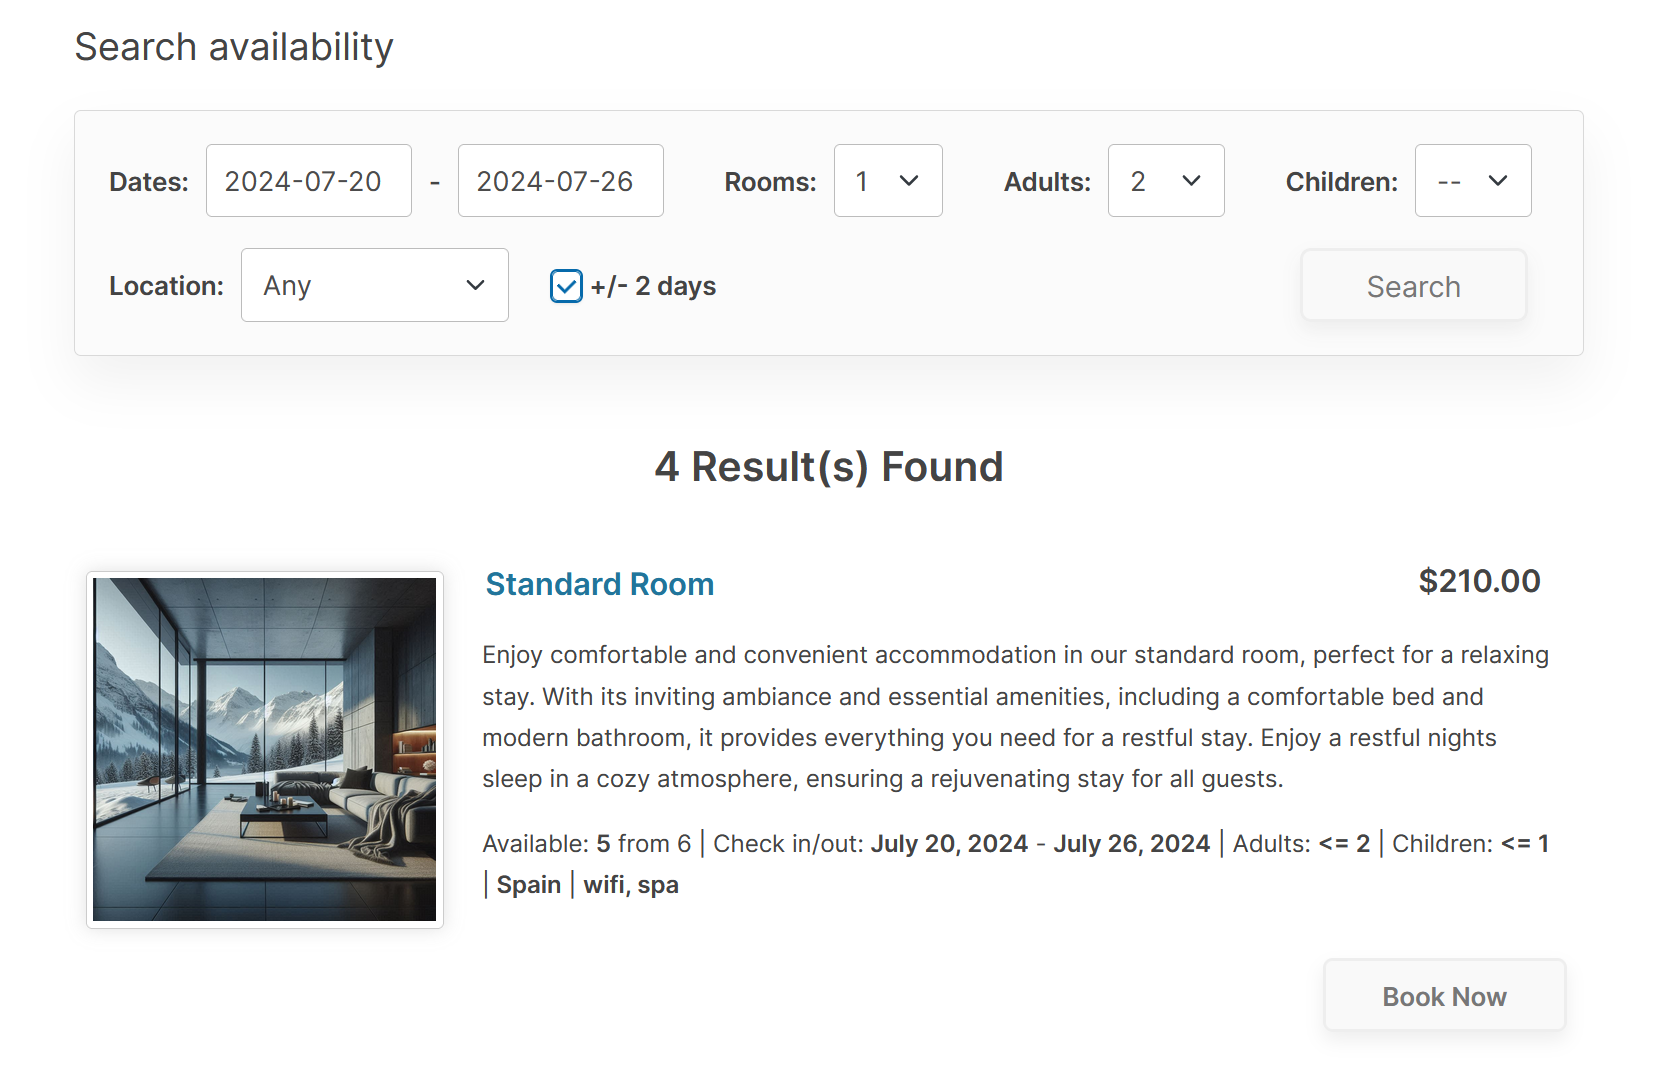The width and height of the screenshot is (1680, 1070).
Task: Click the check-in date field showing 2024-07-20
Action: point(308,181)
